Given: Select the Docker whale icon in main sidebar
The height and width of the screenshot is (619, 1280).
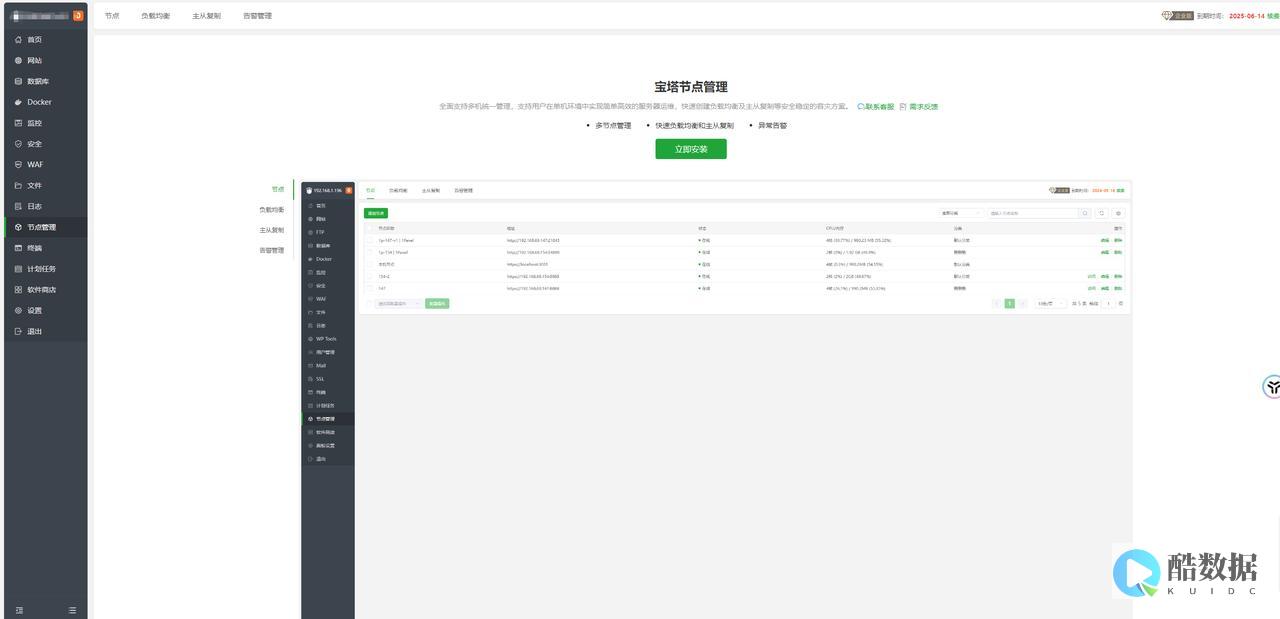Looking at the screenshot, I should click(18, 102).
